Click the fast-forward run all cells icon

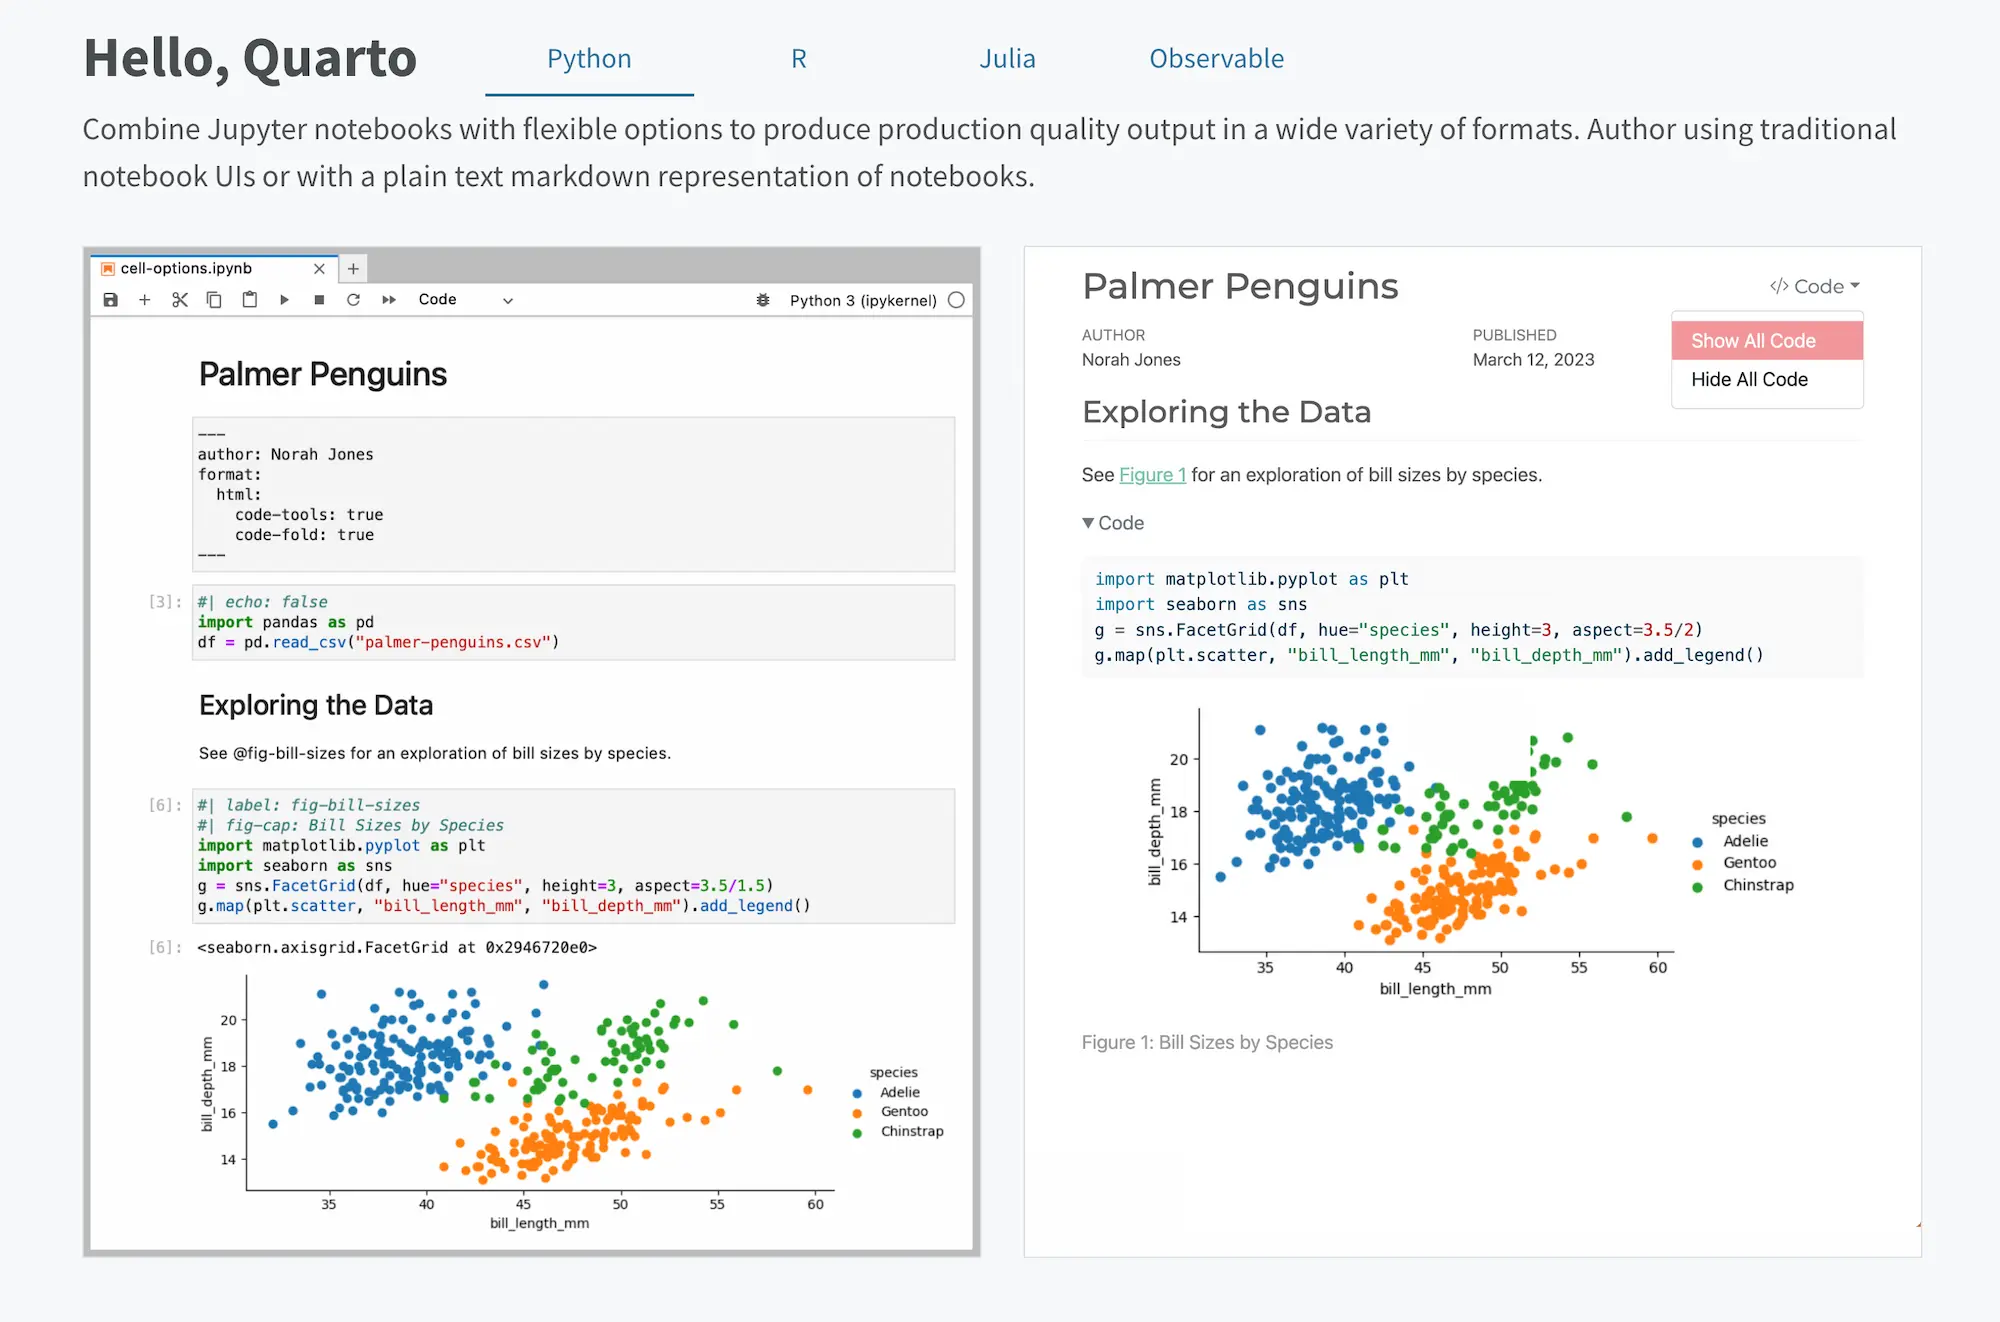pos(389,300)
